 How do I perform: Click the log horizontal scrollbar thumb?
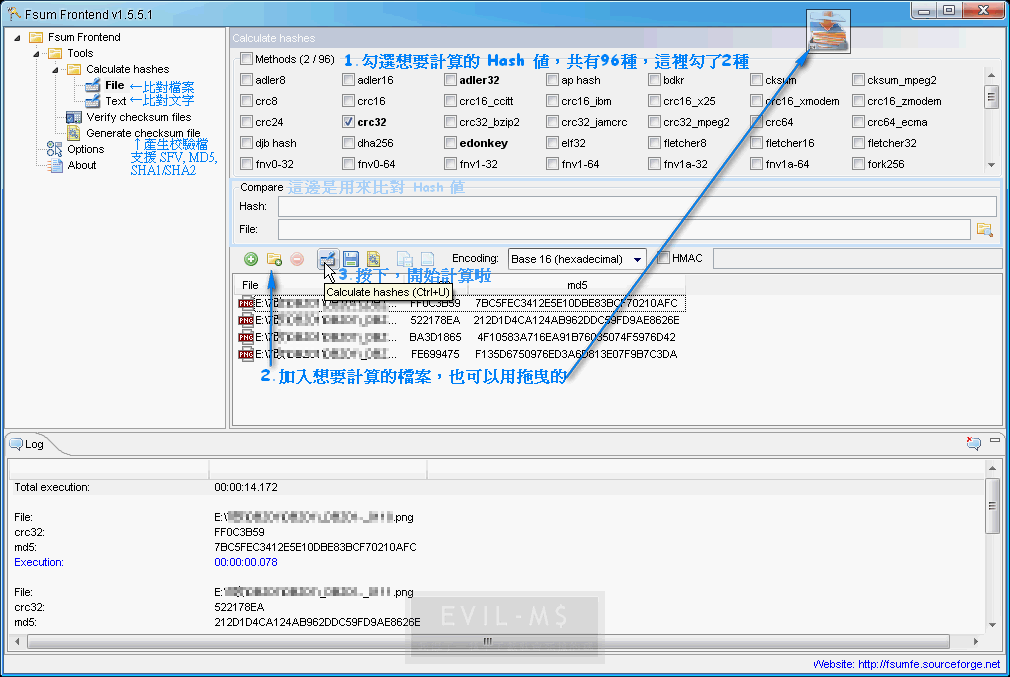[488, 641]
